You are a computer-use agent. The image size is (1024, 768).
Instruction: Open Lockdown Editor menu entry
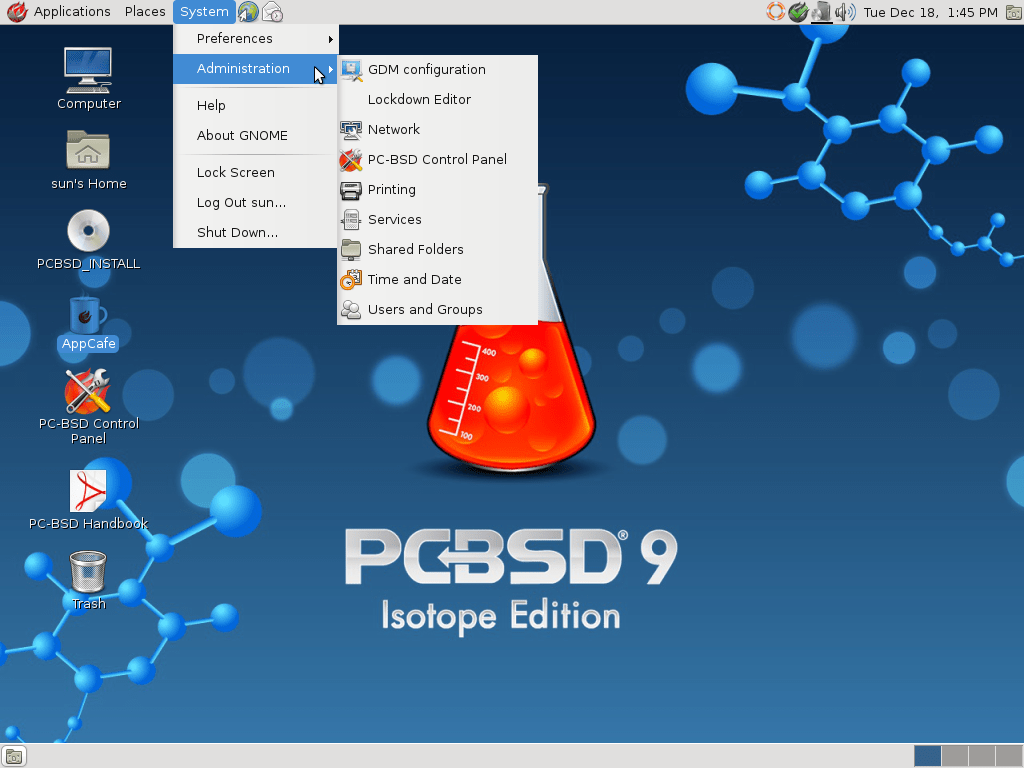pyautogui.click(x=437, y=99)
